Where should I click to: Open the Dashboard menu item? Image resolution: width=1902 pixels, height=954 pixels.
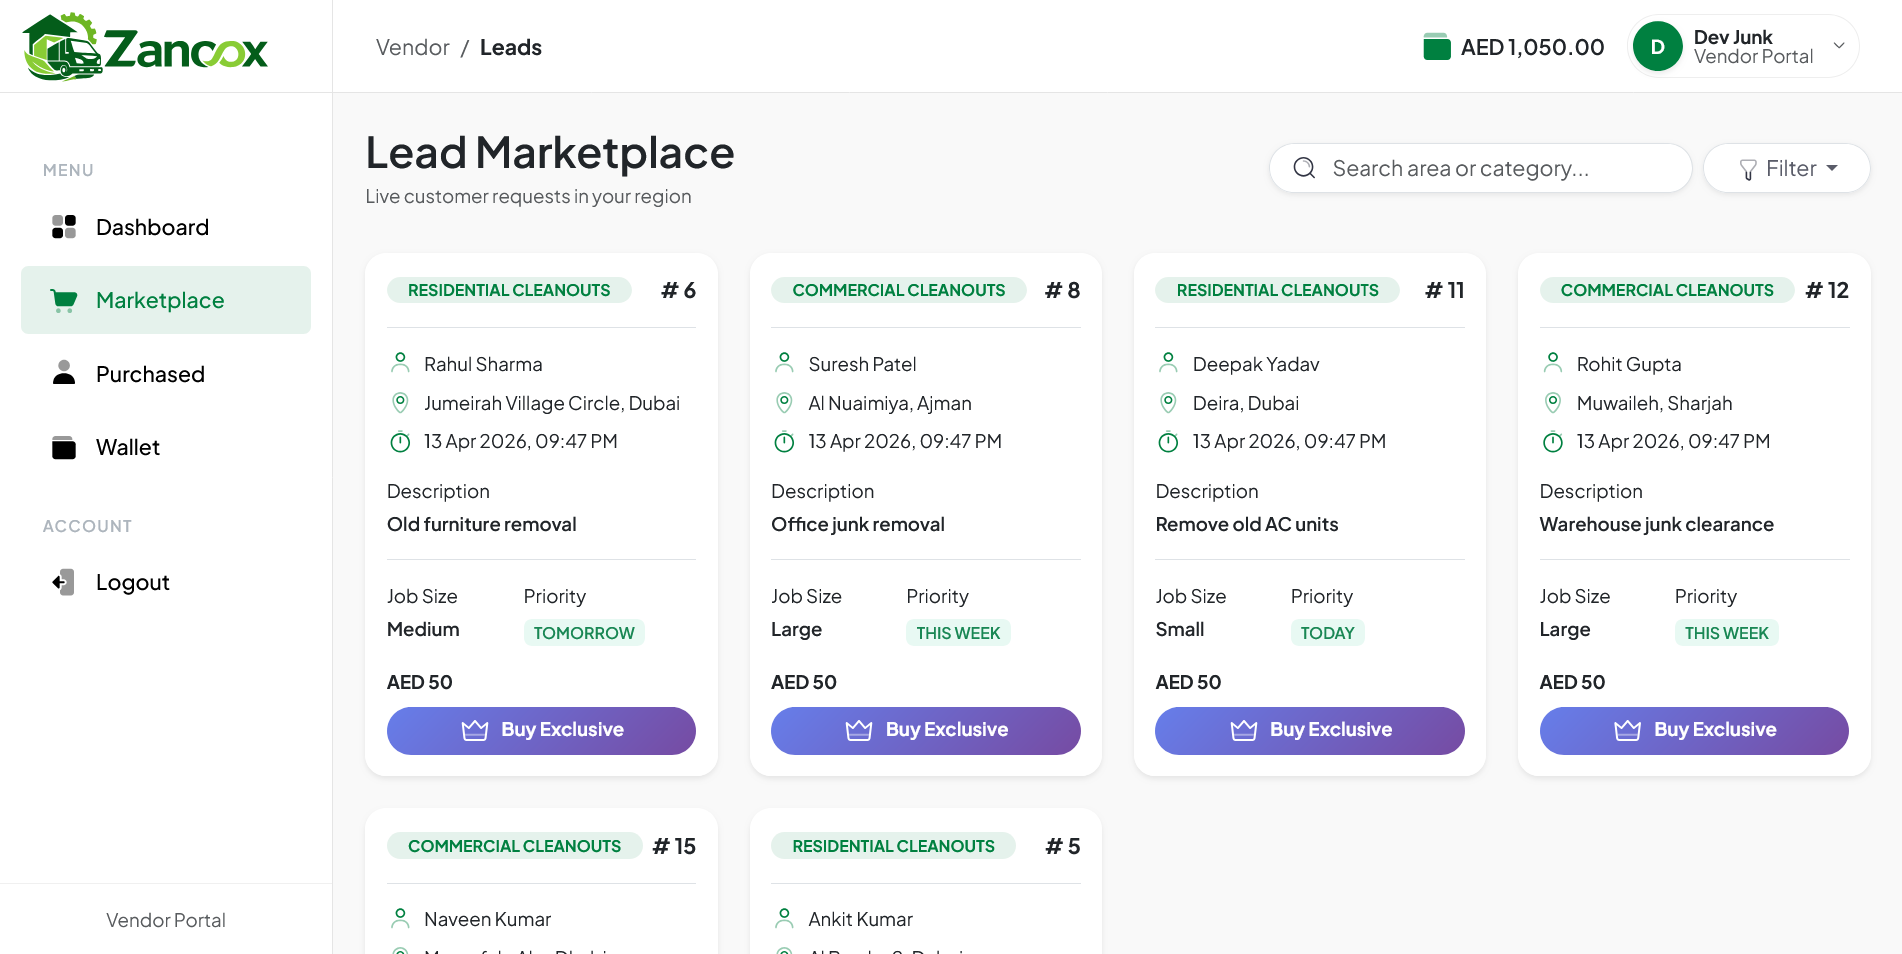coord(166,227)
